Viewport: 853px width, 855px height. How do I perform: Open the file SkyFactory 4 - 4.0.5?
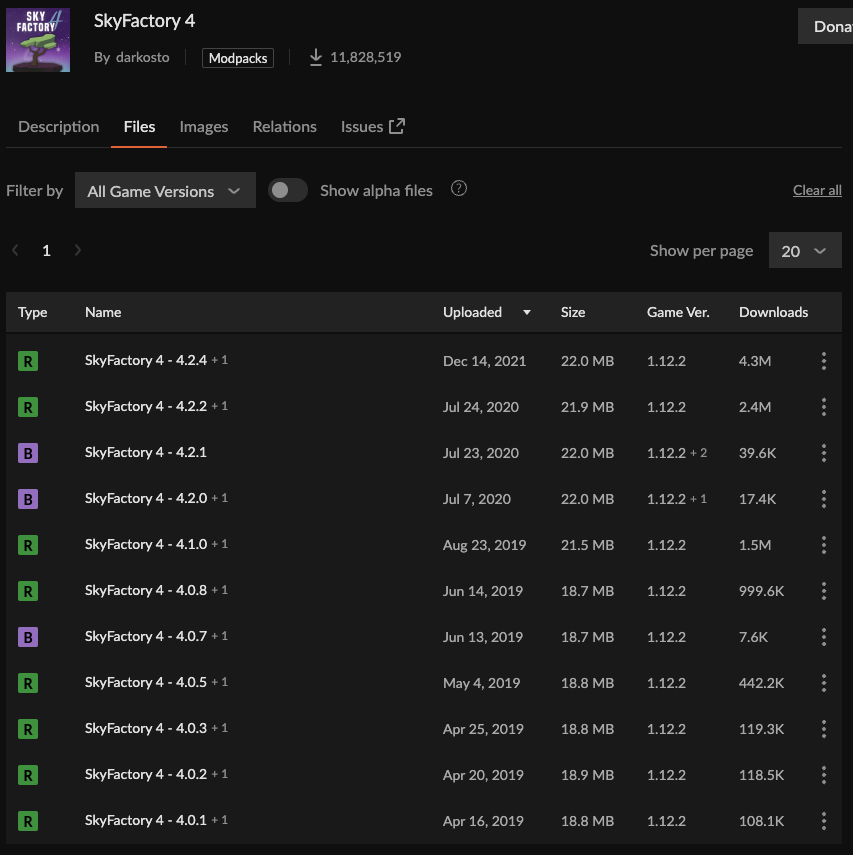pyautogui.click(x=146, y=682)
